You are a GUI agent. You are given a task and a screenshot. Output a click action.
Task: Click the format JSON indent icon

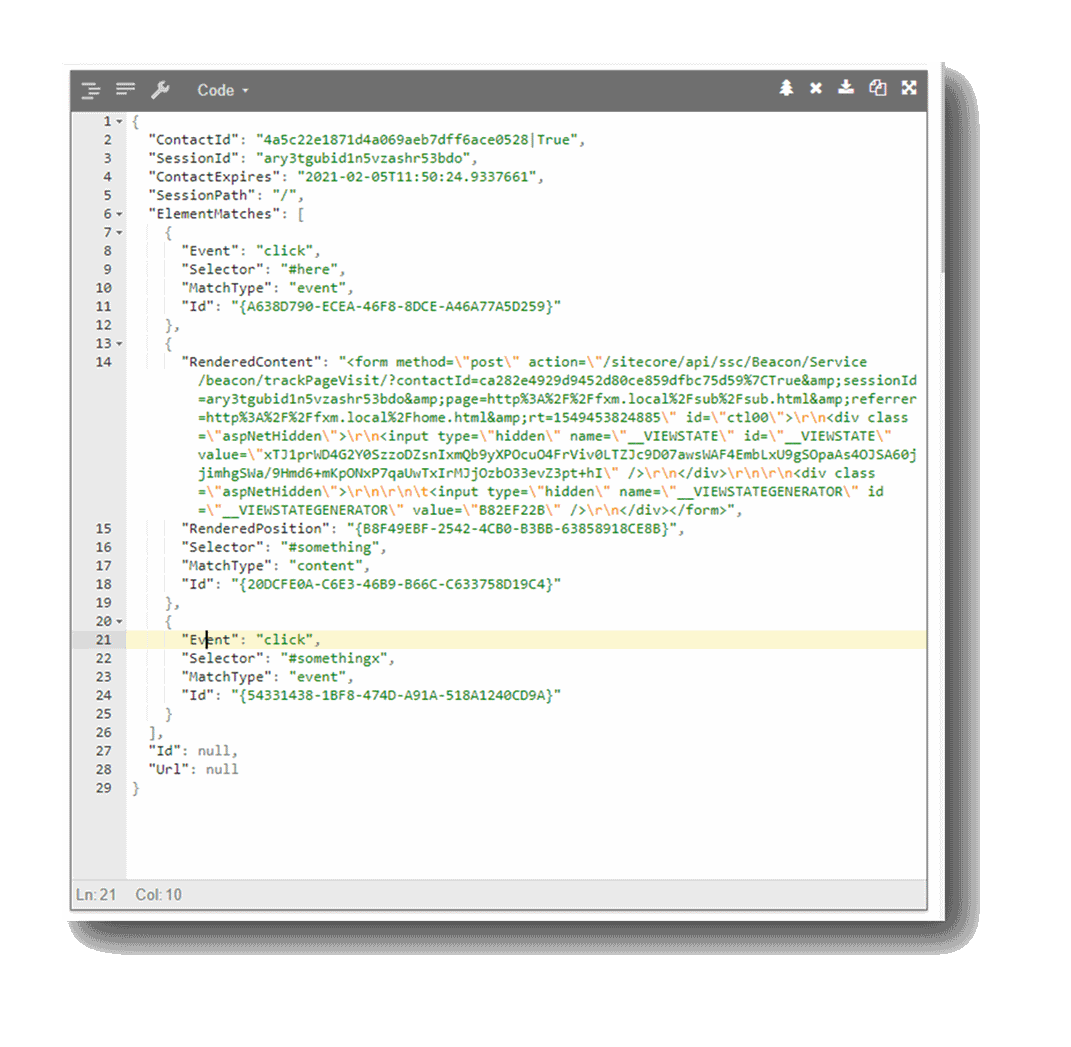coord(91,90)
